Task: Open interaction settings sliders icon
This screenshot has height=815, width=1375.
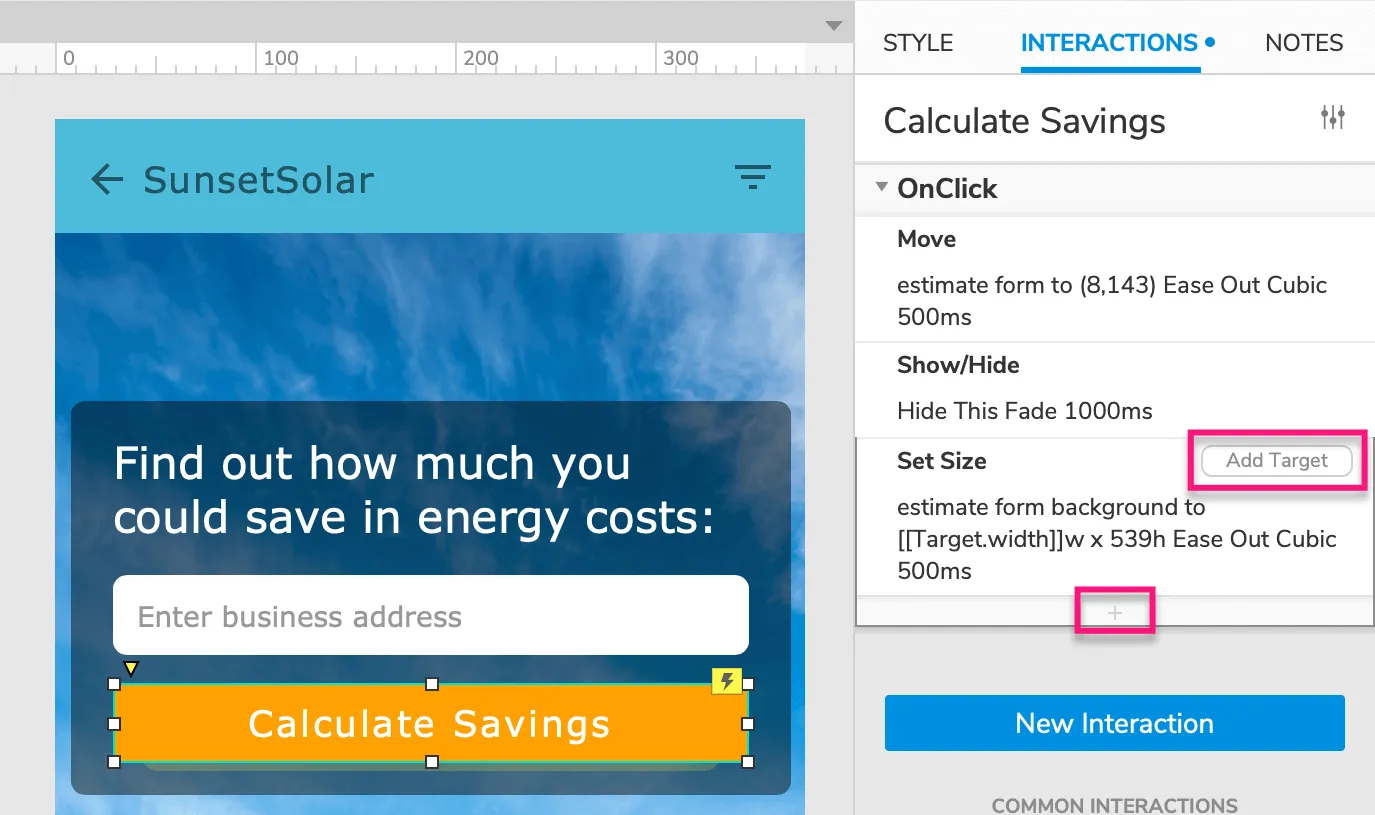Action: tap(1332, 118)
